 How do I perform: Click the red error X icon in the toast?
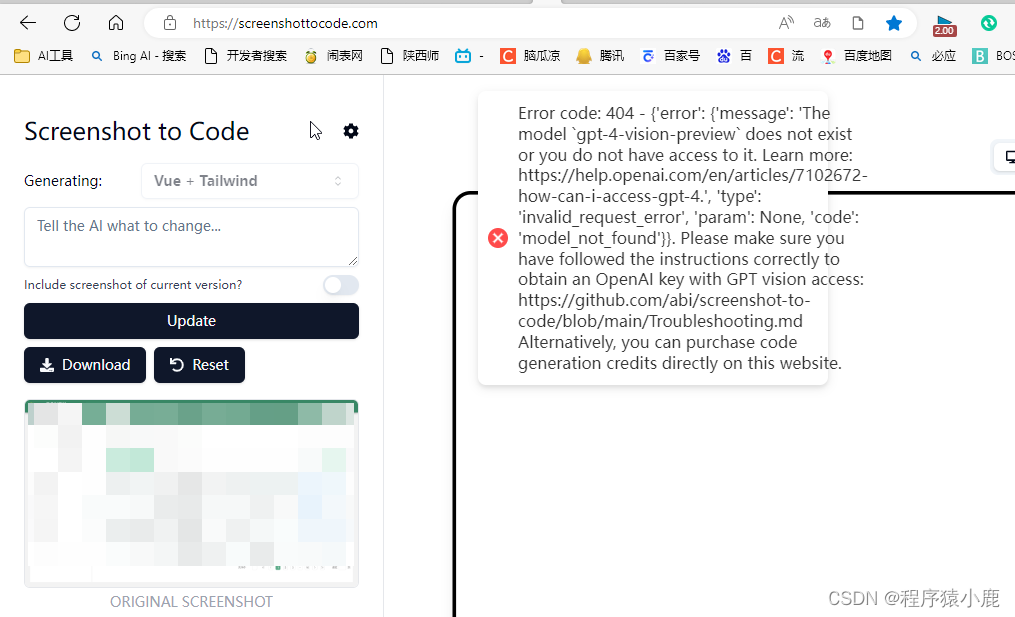point(498,238)
